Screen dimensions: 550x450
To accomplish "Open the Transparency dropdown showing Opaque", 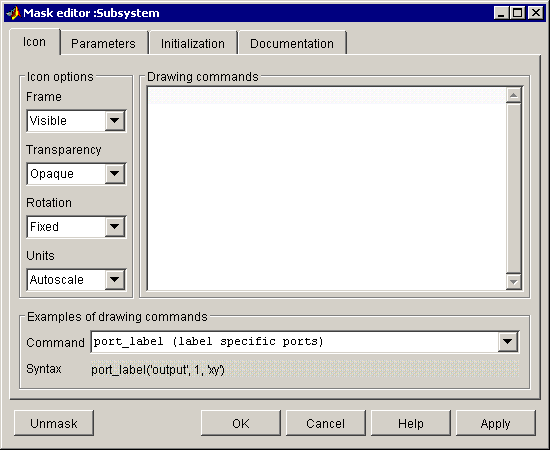I will click(76, 174).
